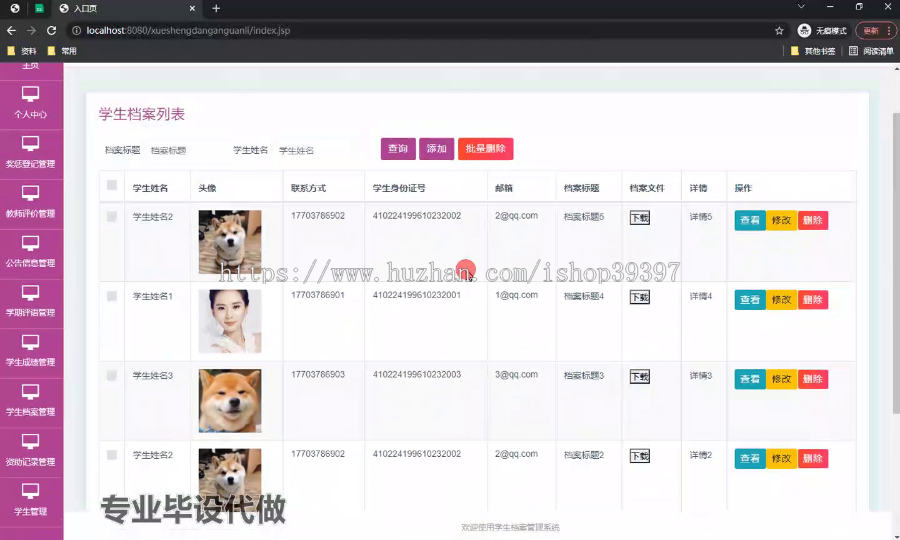This screenshot has height=540, width=900.
Task: Download file for 档案标题3 row
Action: point(639,376)
